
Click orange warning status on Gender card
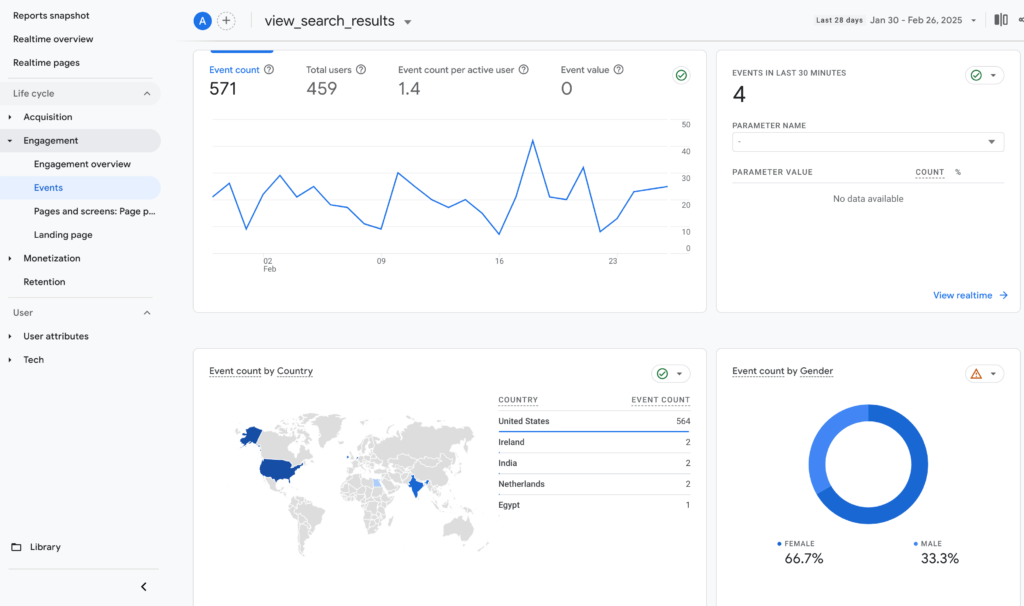click(983, 374)
